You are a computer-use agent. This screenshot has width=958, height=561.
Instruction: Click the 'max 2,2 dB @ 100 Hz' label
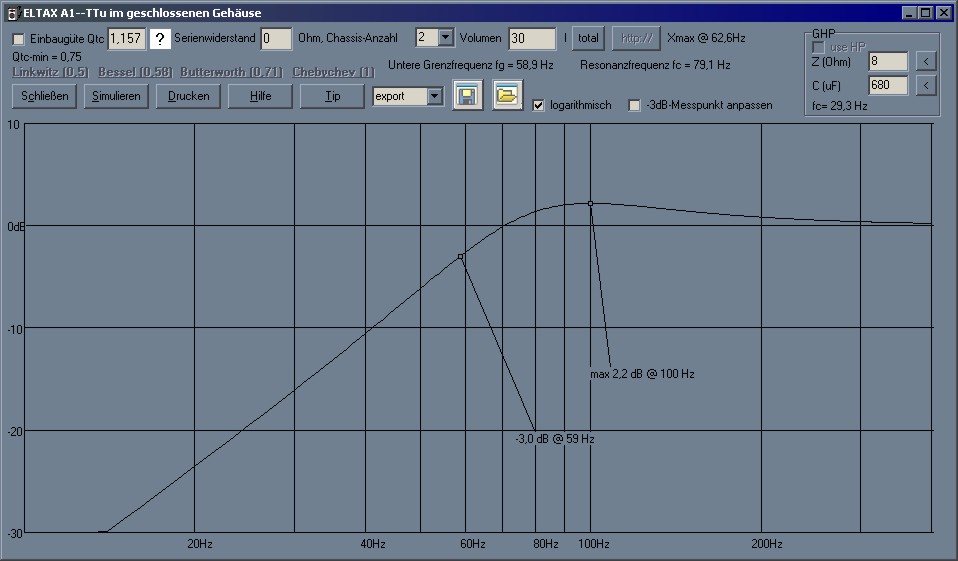(642, 374)
